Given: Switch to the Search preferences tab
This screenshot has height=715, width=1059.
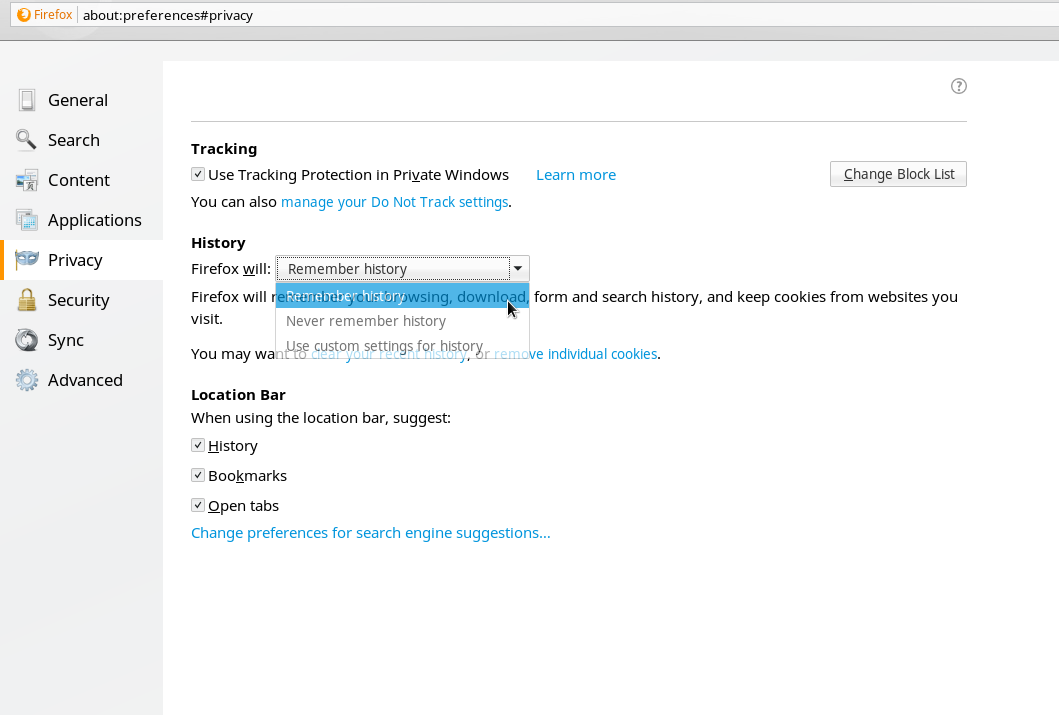Looking at the screenshot, I should 82,140.
